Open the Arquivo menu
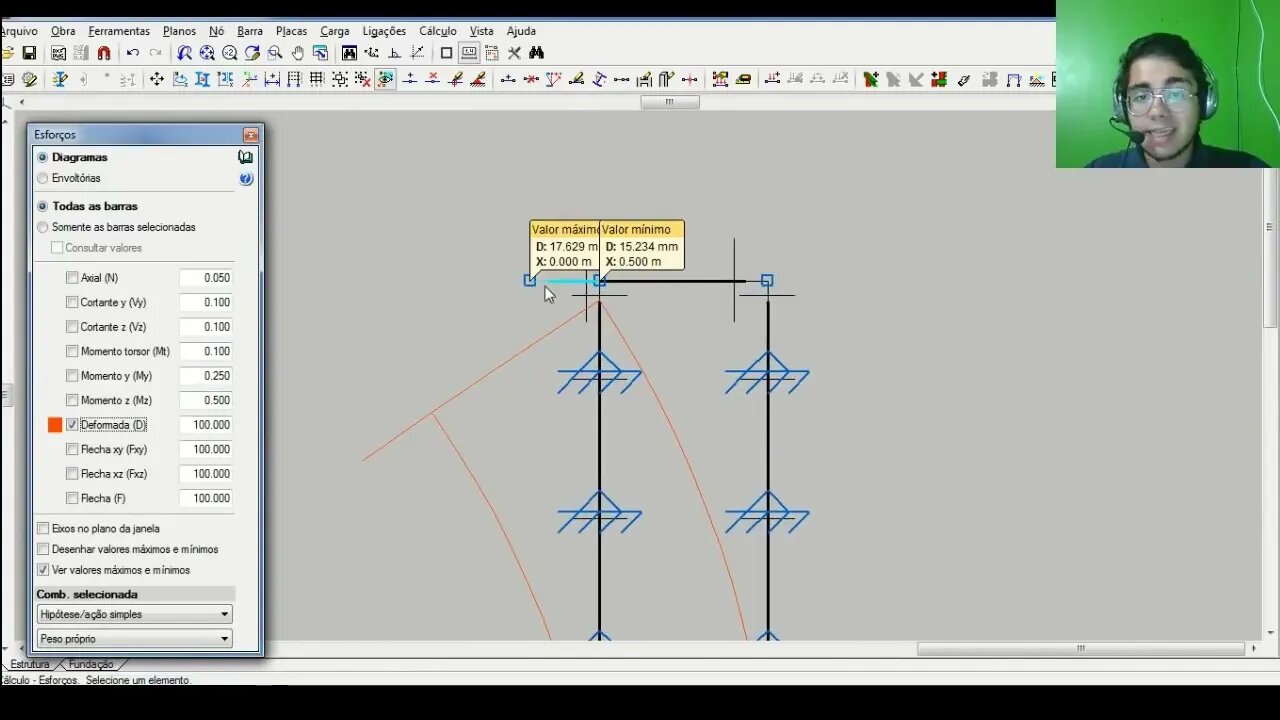Image resolution: width=1280 pixels, height=720 pixels. 19,31
